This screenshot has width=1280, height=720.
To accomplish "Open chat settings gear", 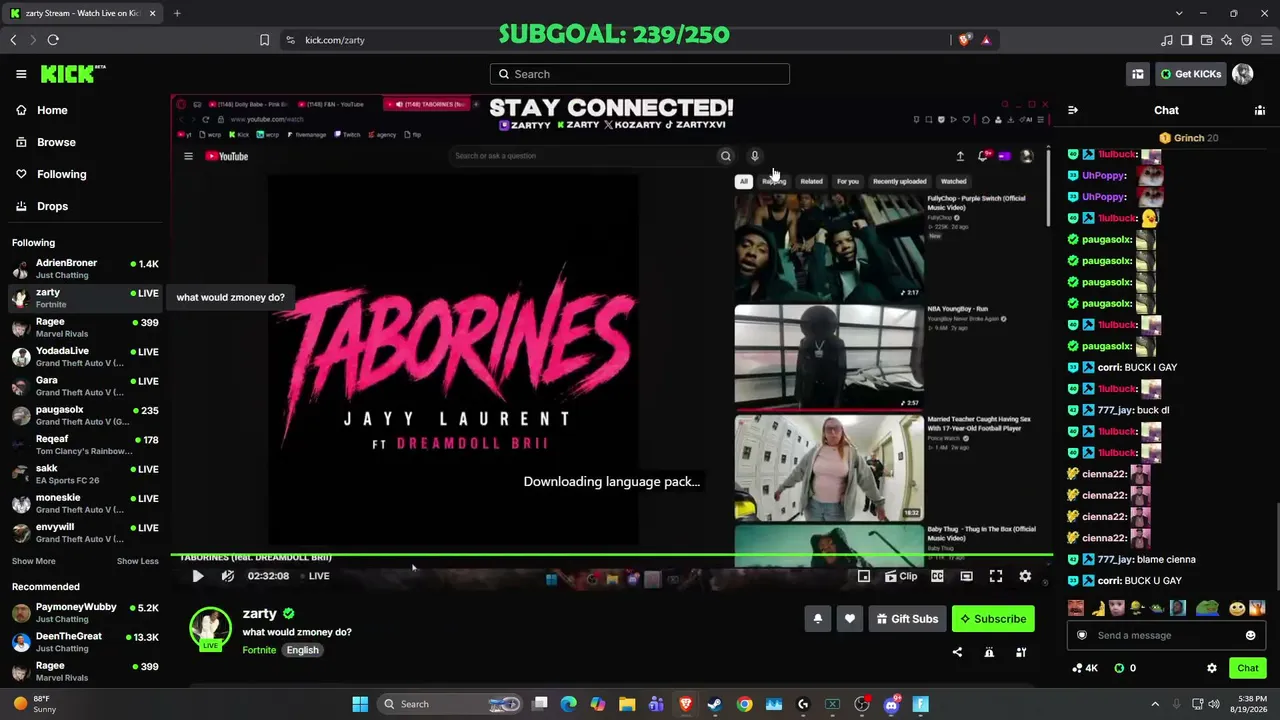I will point(1212,668).
